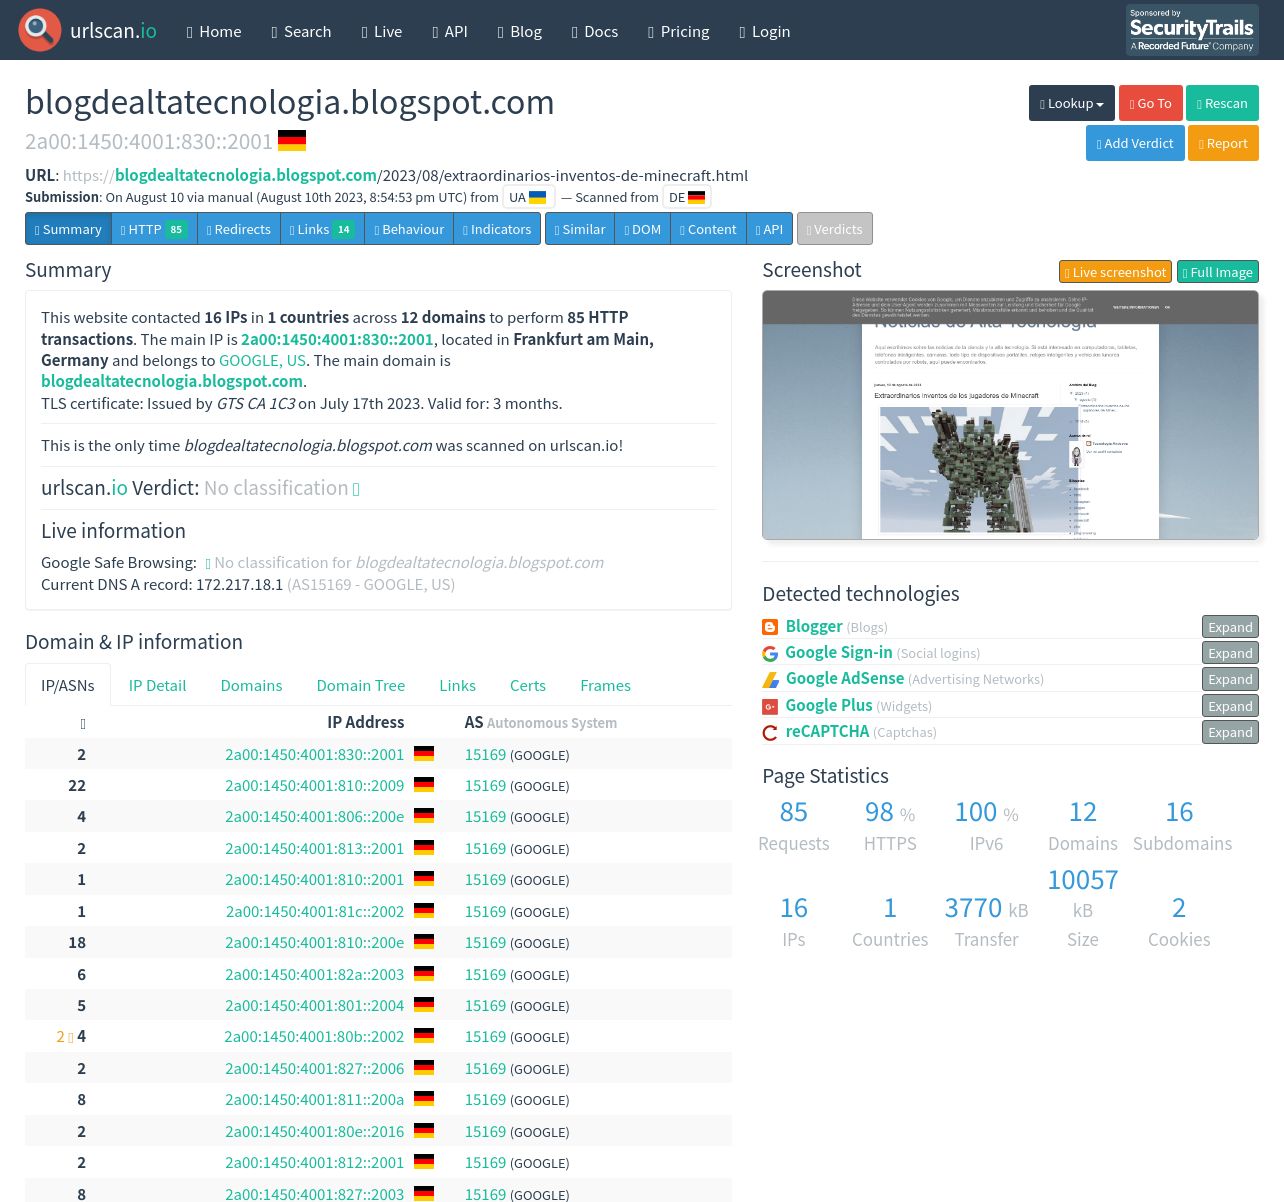Click the page screenshot thumbnail
The image size is (1284, 1202).
(x=1010, y=415)
